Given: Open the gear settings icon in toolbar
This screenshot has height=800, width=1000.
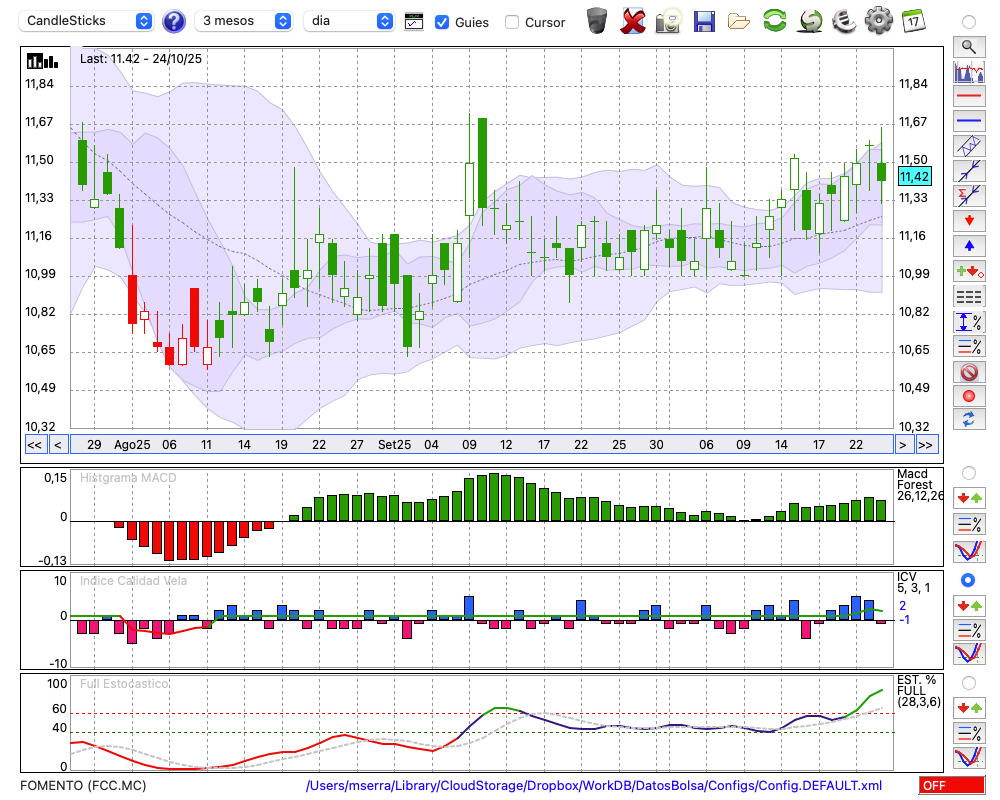Looking at the screenshot, I should tap(878, 20).
